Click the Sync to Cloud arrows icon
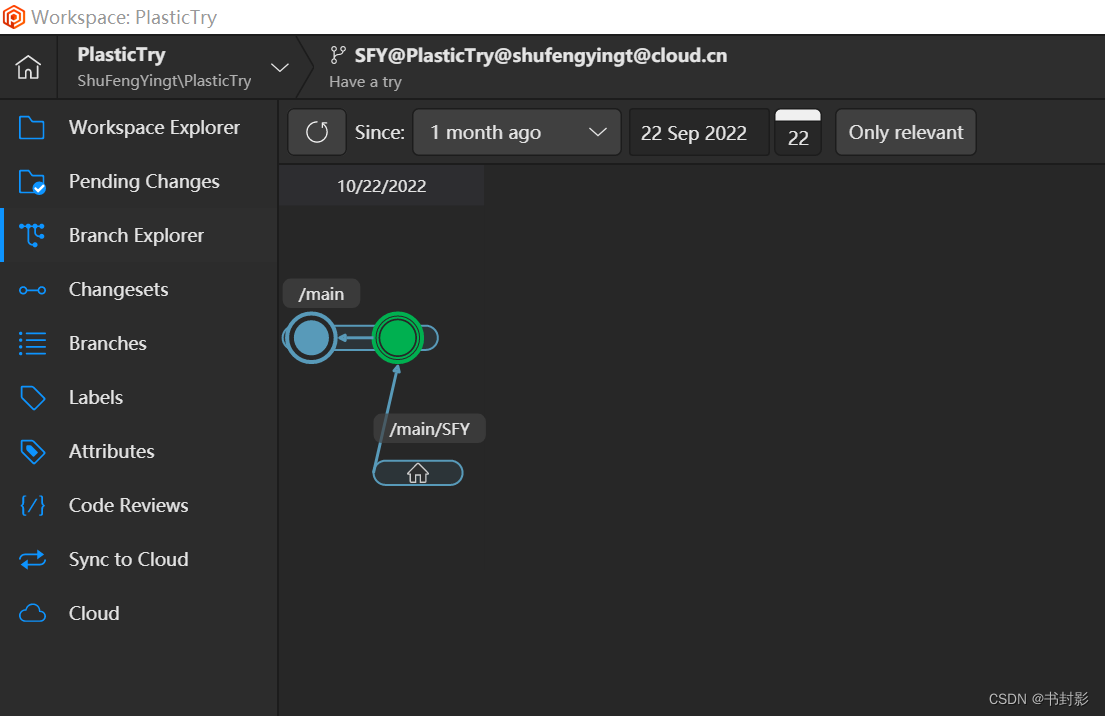 32,560
